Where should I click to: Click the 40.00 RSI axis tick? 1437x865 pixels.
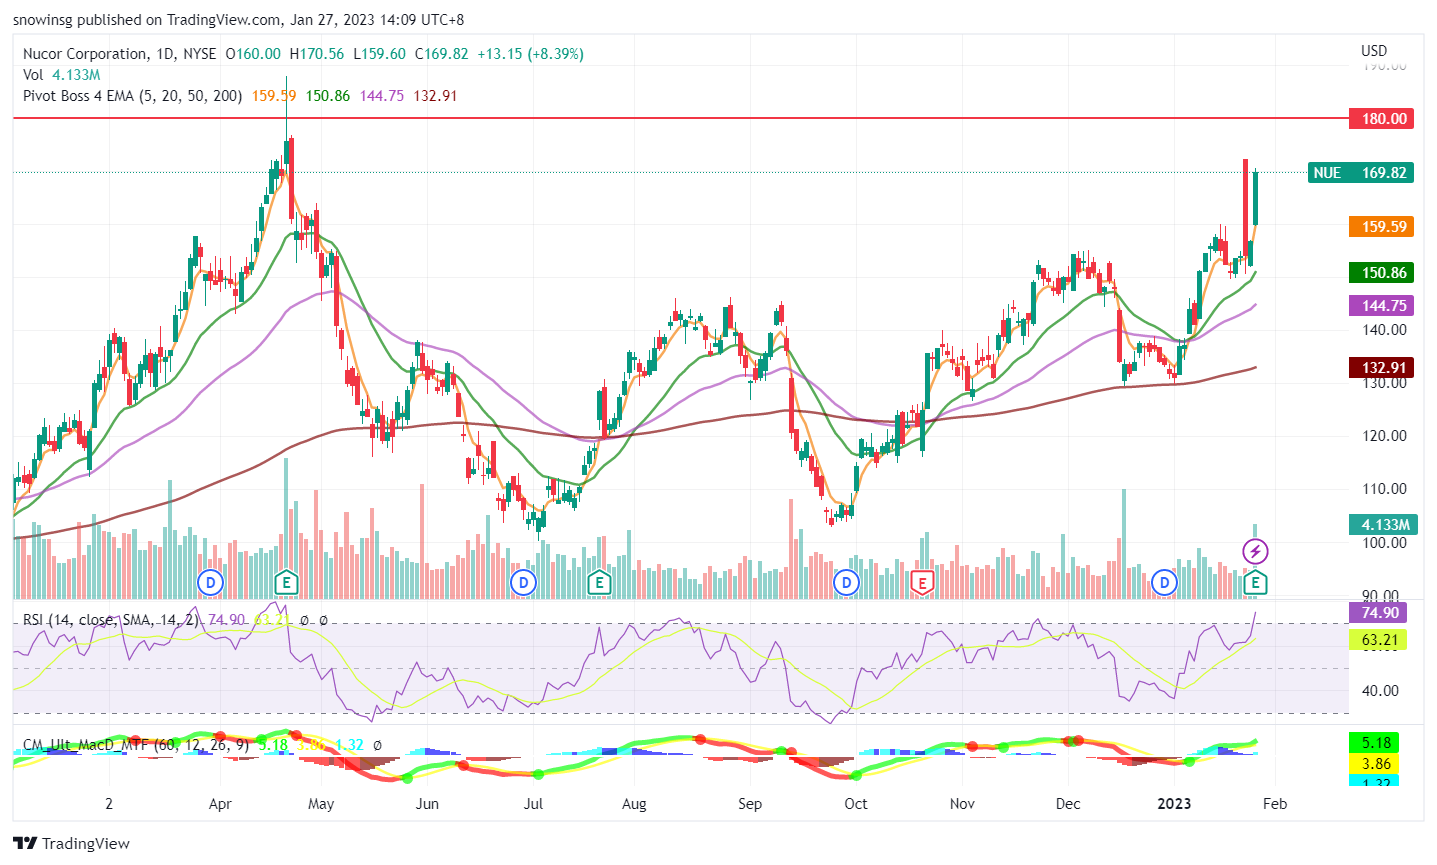pos(1380,690)
